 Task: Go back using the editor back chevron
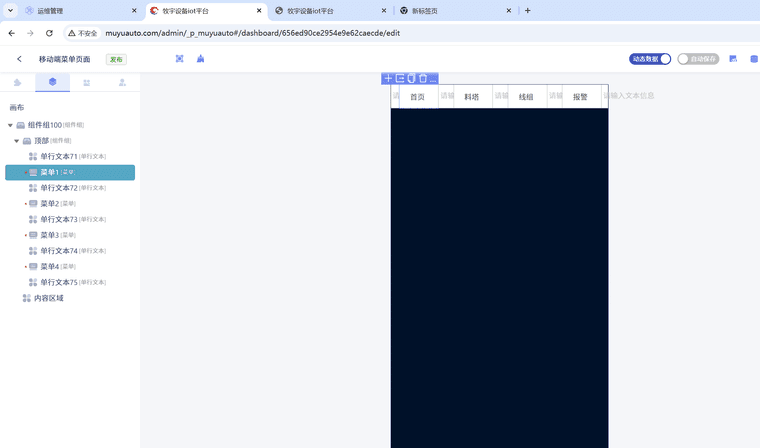click(x=19, y=59)
